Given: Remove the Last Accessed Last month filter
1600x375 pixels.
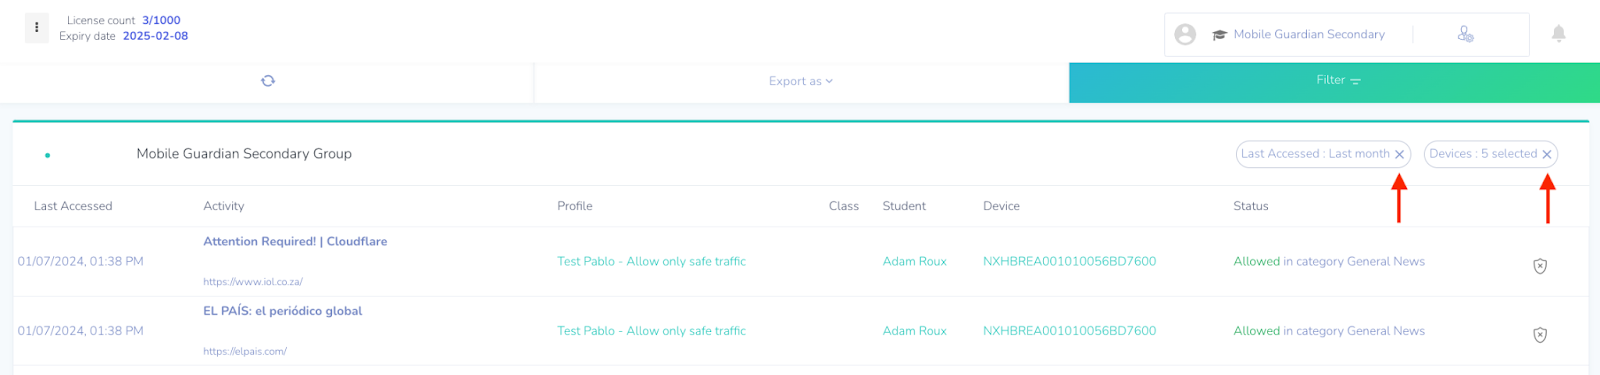Looking at the screenshot, I should coord(1400,154).
